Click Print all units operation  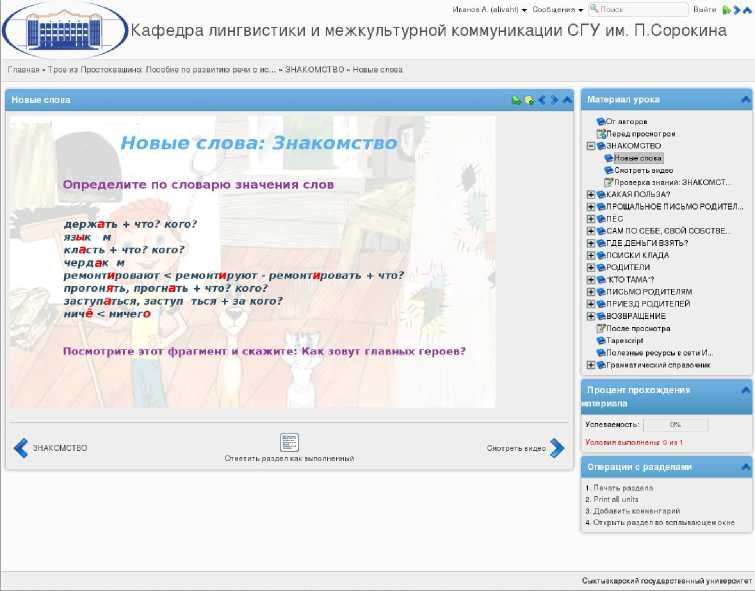pos(616,499)
